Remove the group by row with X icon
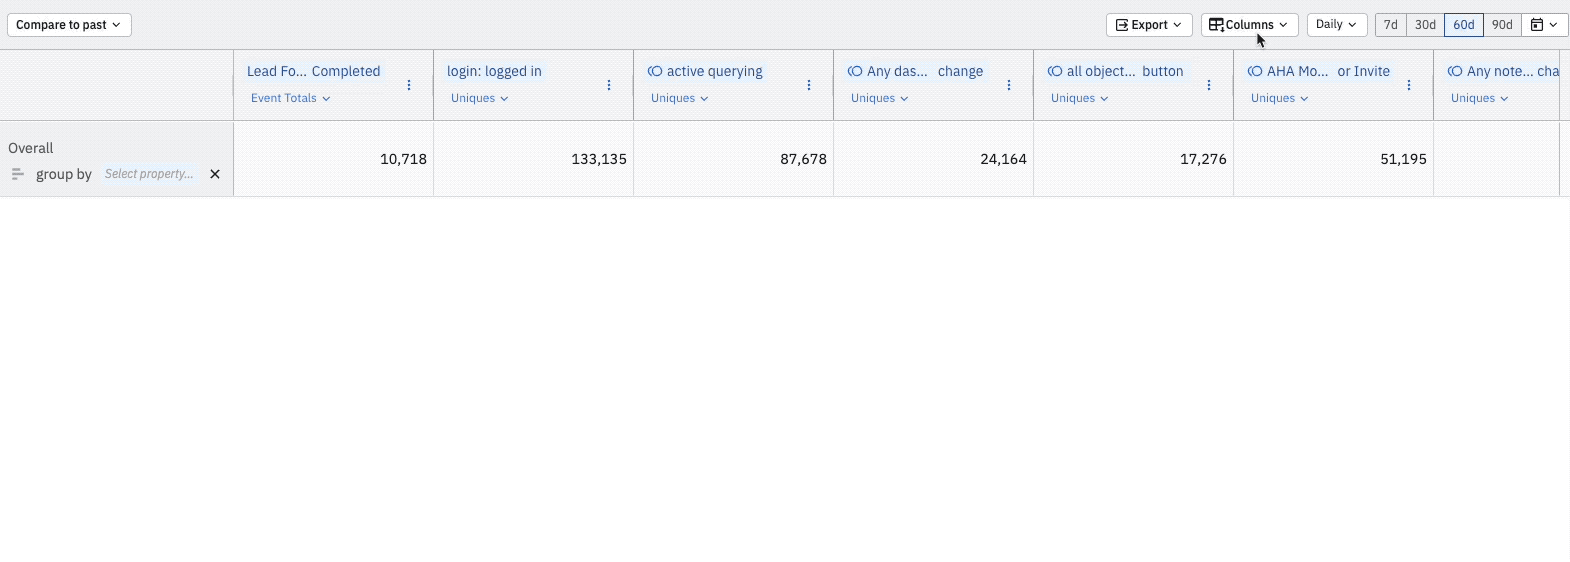Image resolution: width=1570 pixels, height=562 pixels. [x=215, y=174]
